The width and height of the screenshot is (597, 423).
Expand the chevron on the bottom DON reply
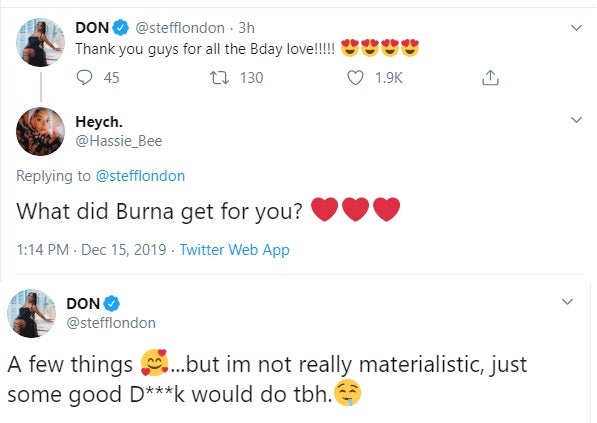point(567,302)
